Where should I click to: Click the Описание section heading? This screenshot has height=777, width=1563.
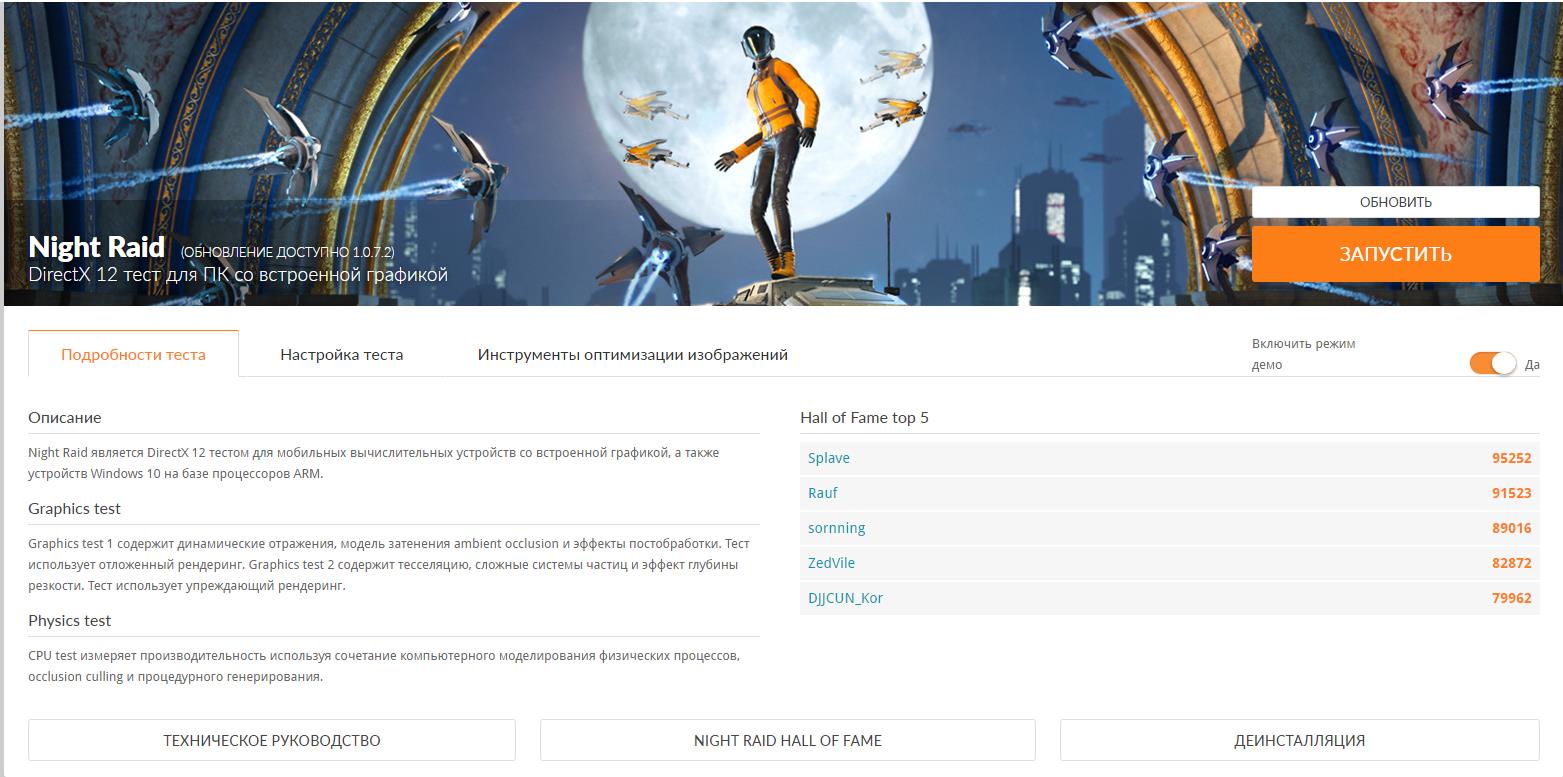65,418
